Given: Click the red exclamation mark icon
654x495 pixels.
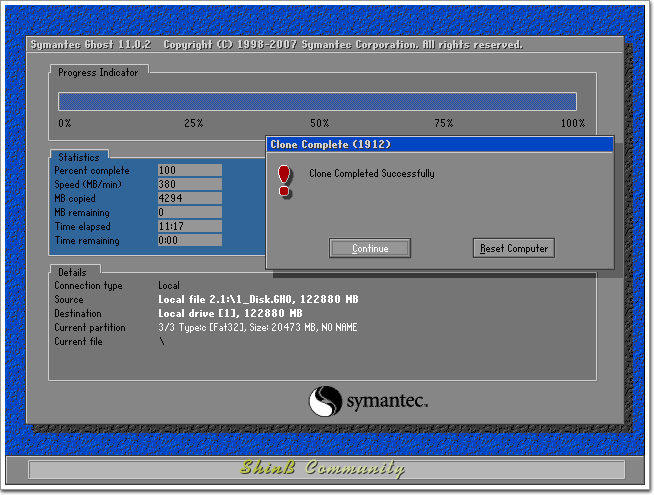Looking at the screenshot, I should [284, 181].
